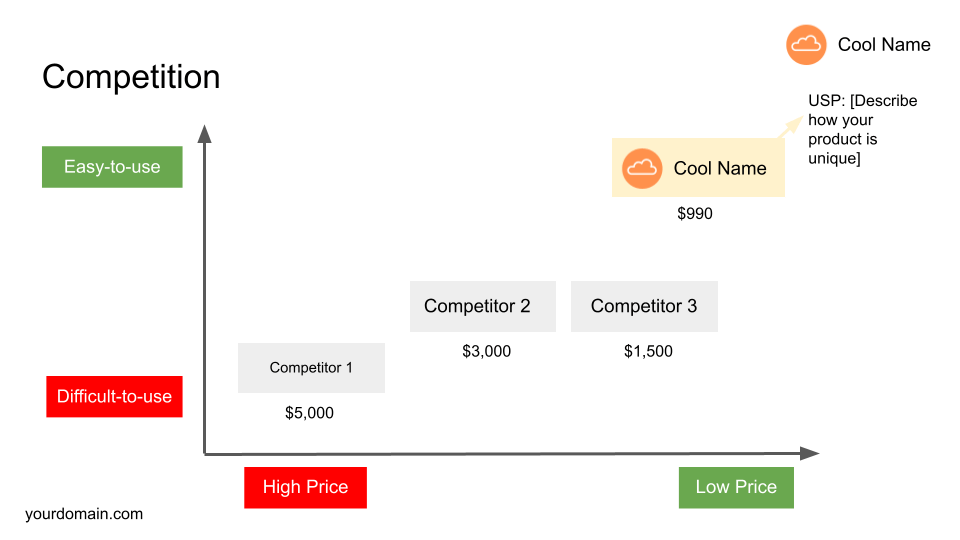Select the red High Price label

[x=305, y=487]
